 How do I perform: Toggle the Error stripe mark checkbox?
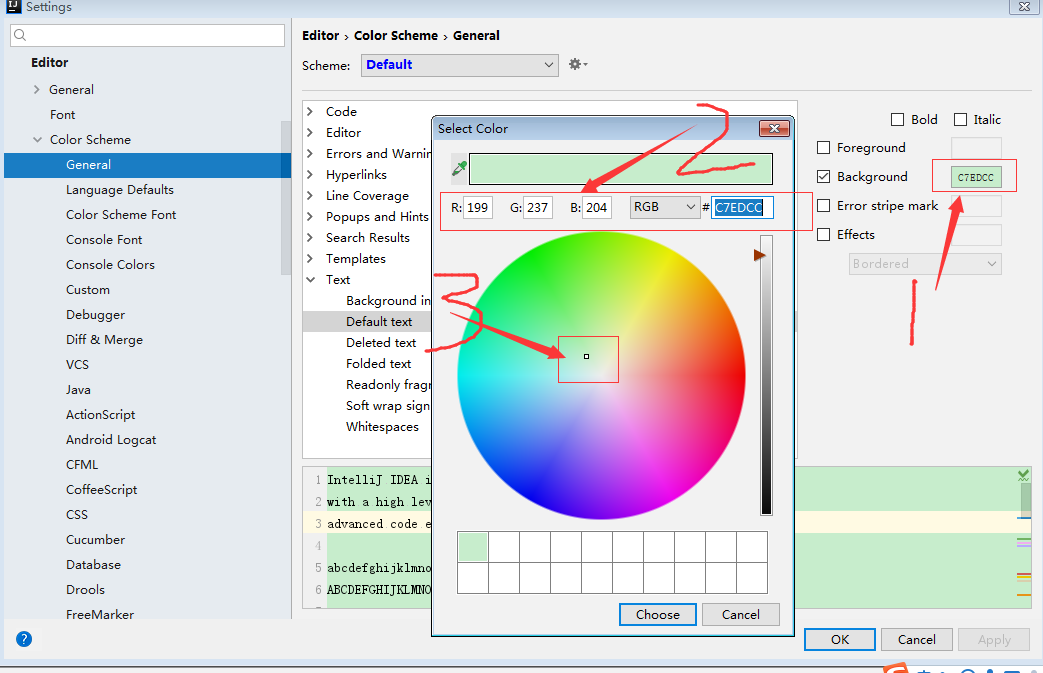(823, 205)
